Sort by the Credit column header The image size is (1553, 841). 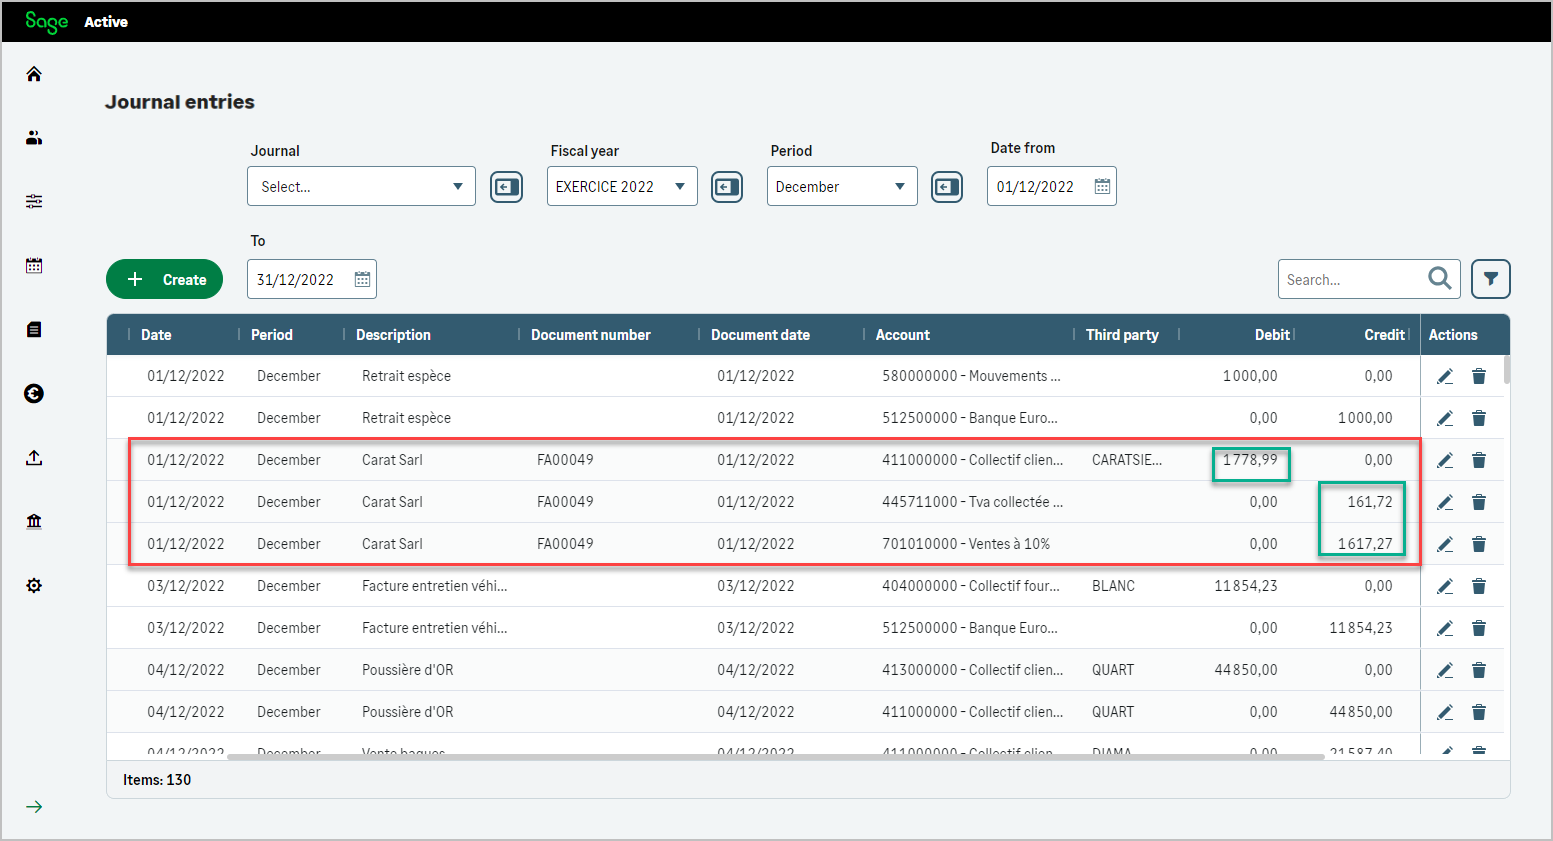click(1384, 335)
